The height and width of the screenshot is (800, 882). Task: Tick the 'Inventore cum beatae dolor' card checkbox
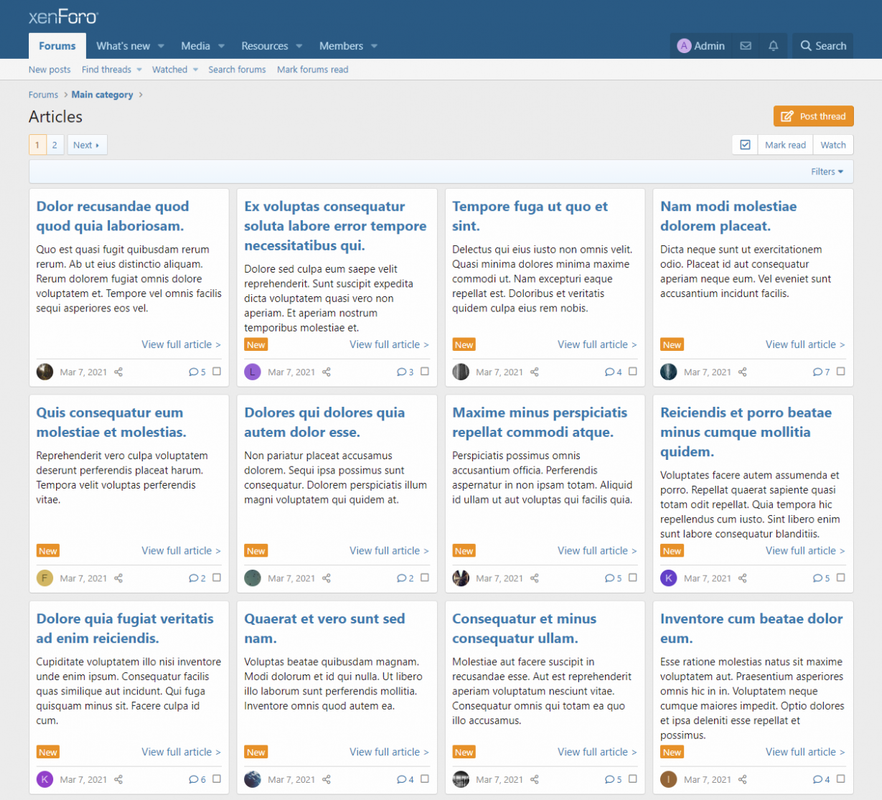(x=840, y=779)
